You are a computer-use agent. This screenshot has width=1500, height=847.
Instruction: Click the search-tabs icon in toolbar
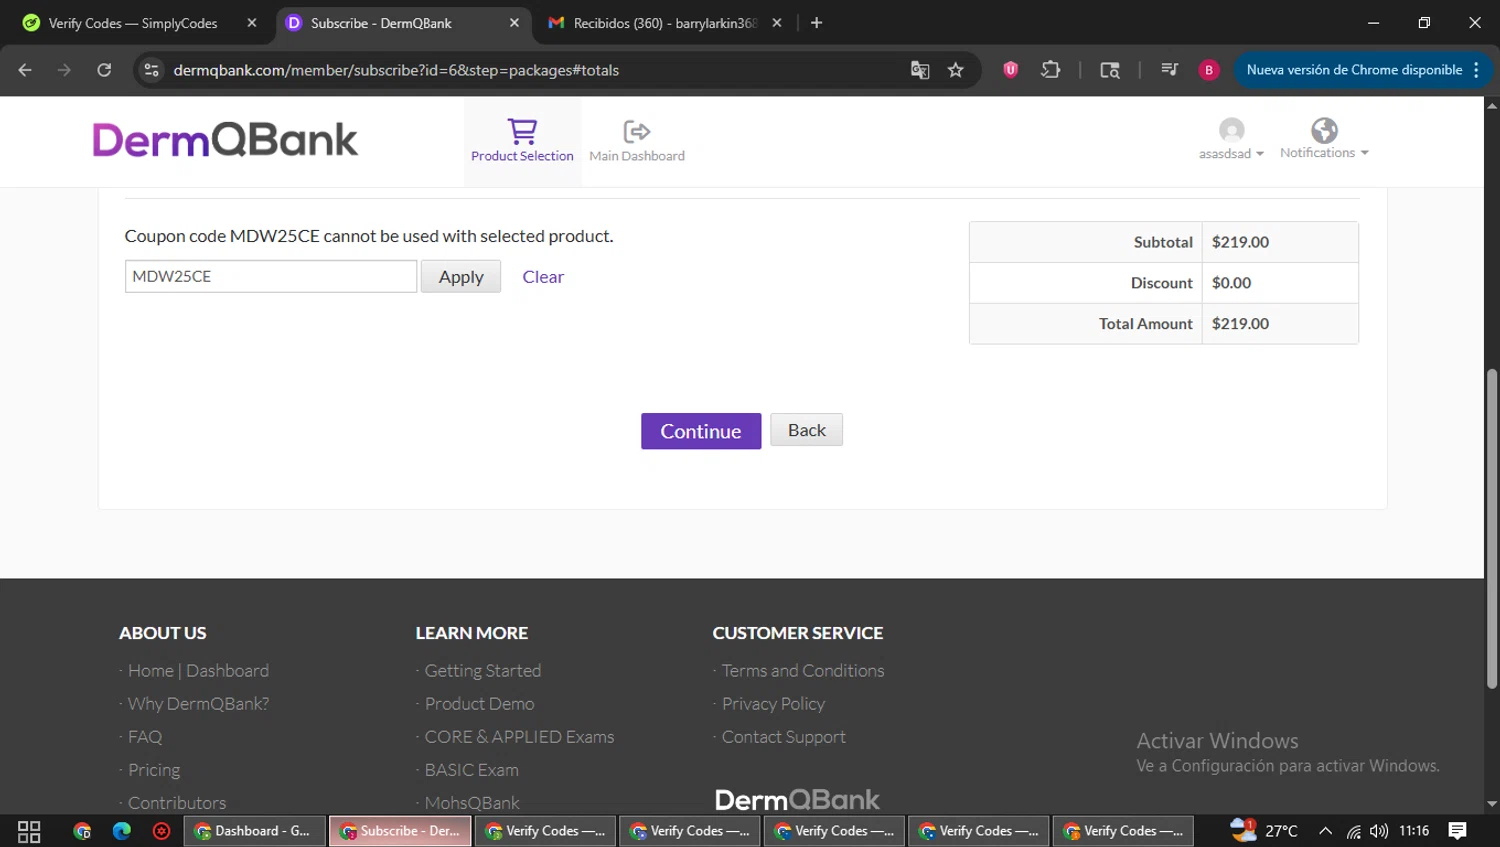click(1110, 70)
